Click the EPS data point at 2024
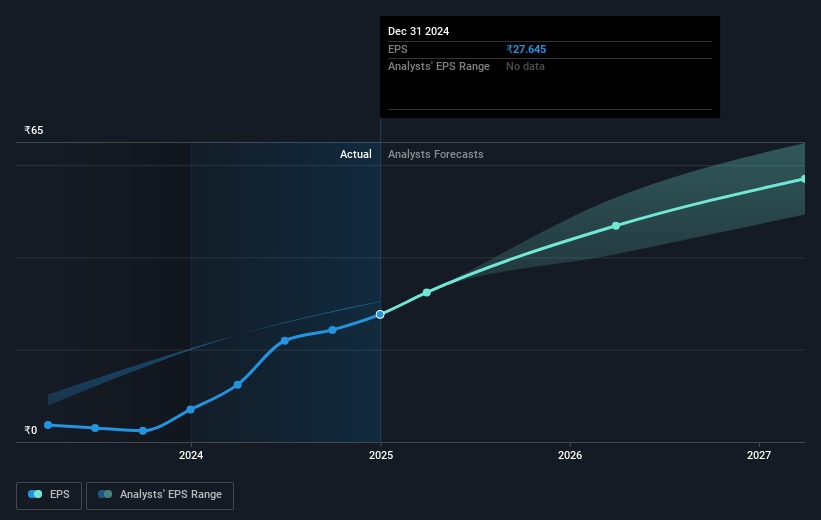This screenshot has width=821, height=520. click(191, 410)
